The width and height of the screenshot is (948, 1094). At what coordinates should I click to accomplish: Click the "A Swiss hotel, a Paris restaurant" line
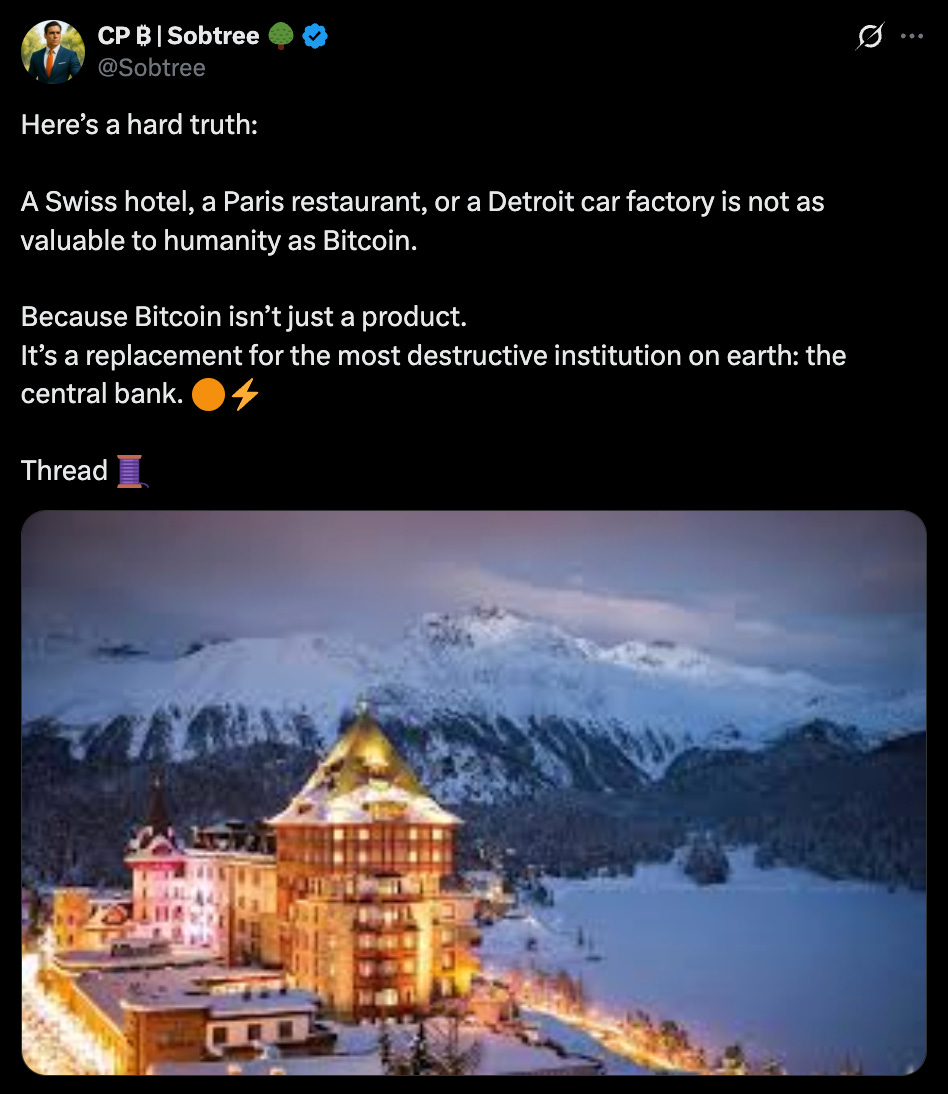coord(423,202)
